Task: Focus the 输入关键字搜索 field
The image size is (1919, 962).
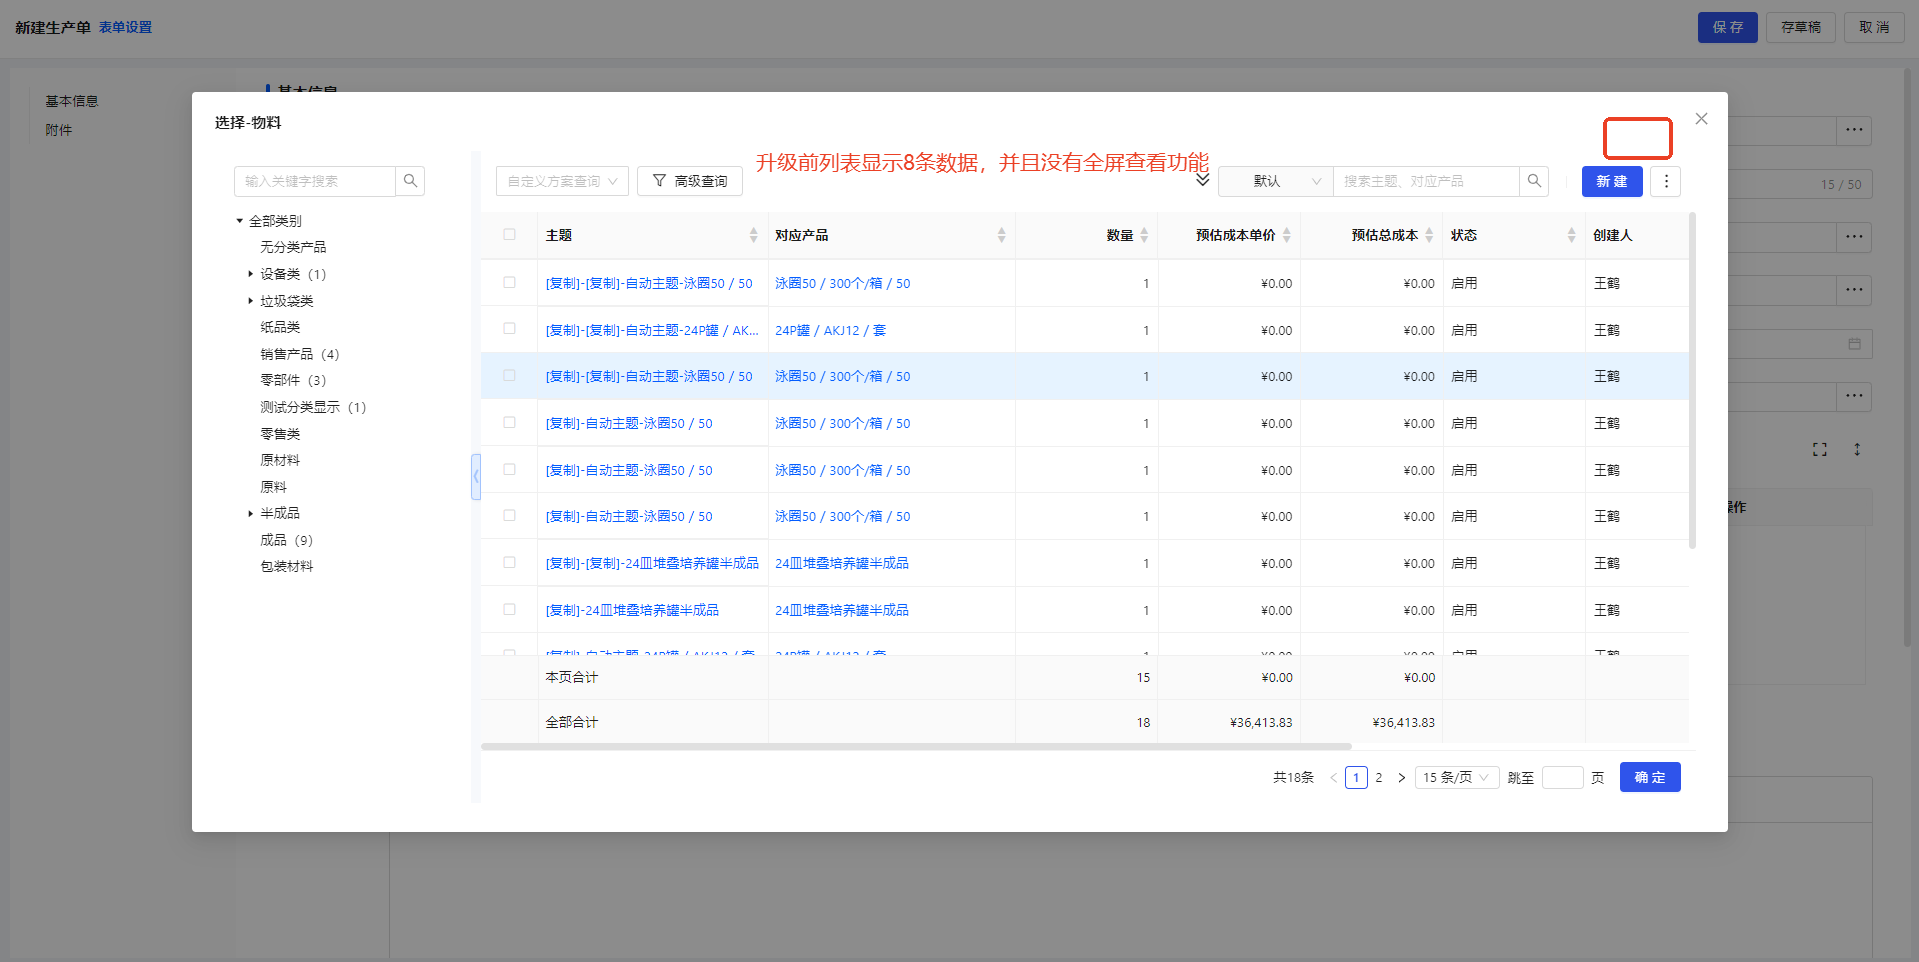Action: (315, 181)
